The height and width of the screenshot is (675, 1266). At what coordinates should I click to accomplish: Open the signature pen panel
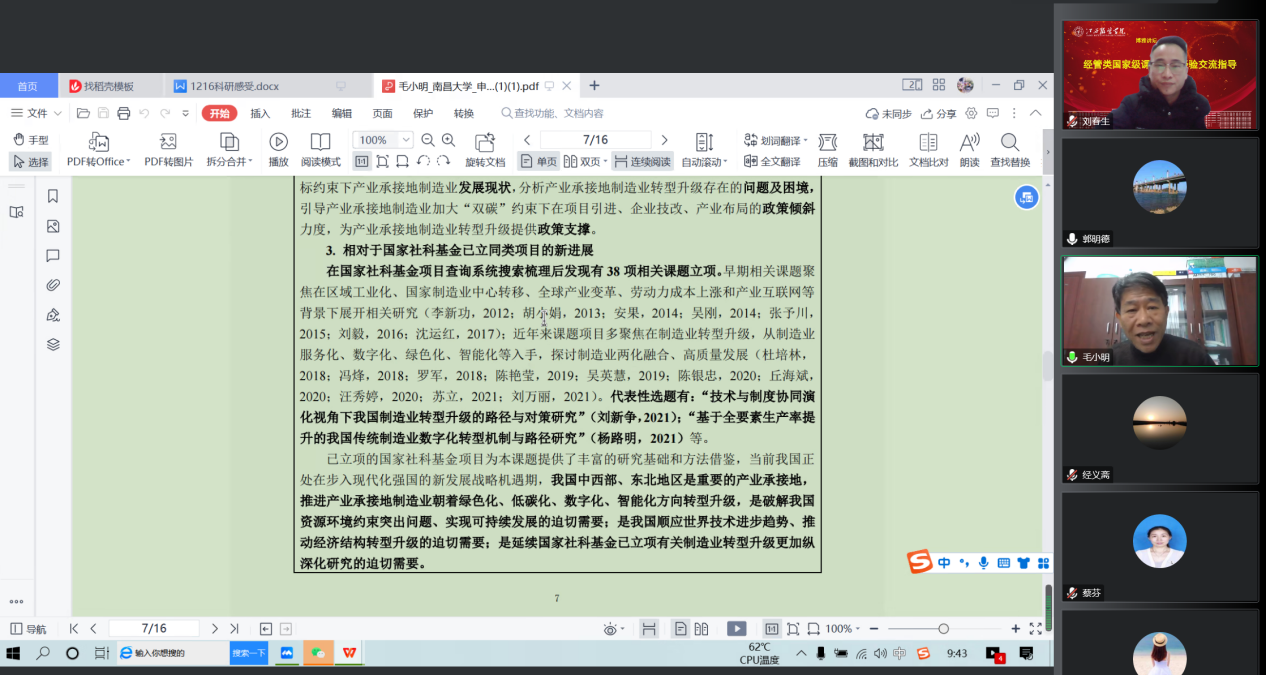(53, 315)
